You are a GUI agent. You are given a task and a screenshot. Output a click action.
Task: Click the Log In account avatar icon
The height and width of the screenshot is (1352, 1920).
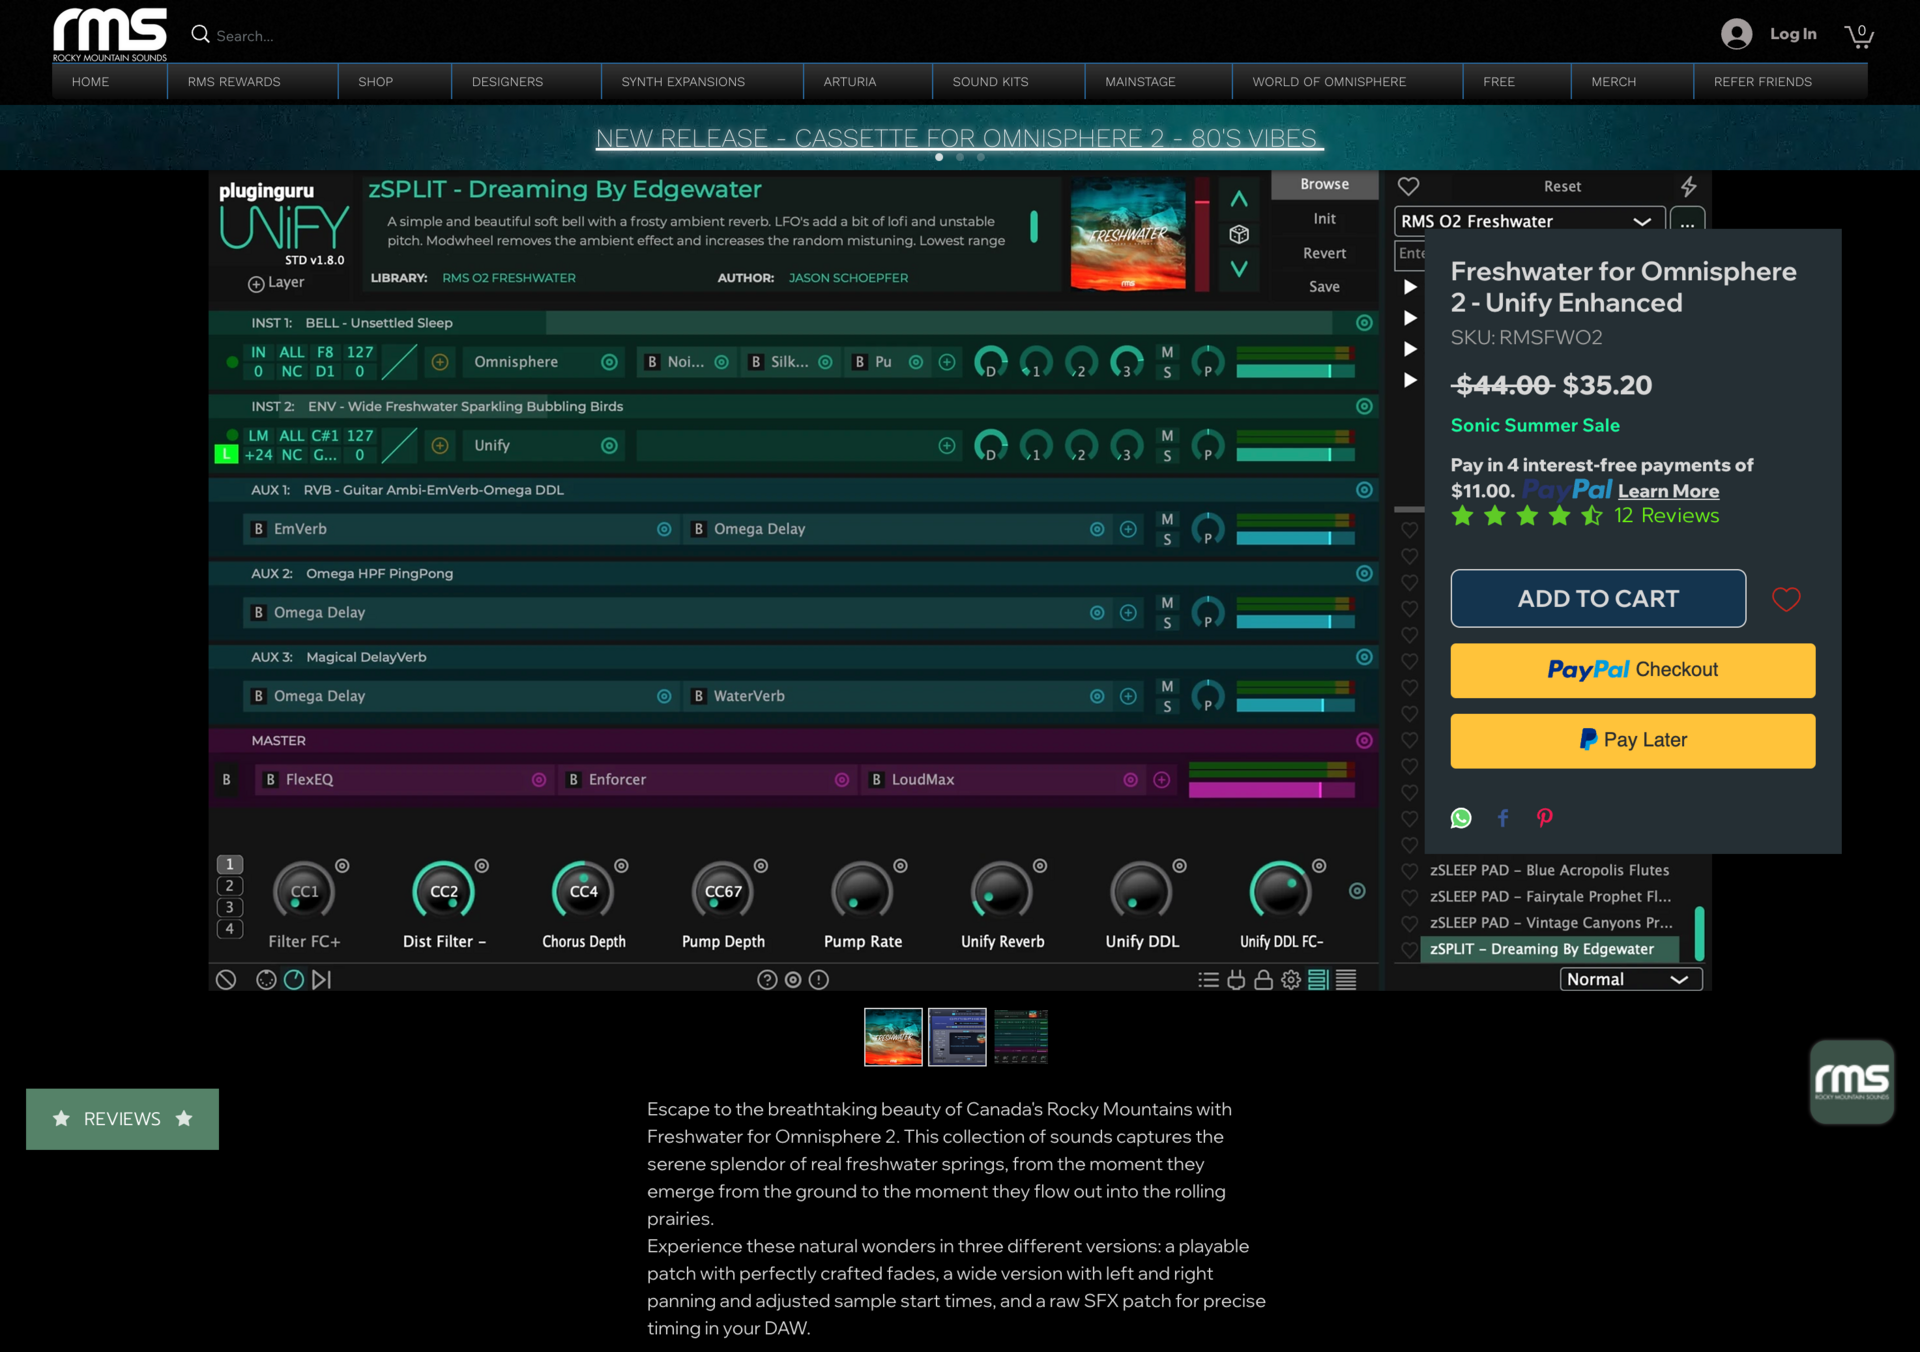coord(1736,34)
